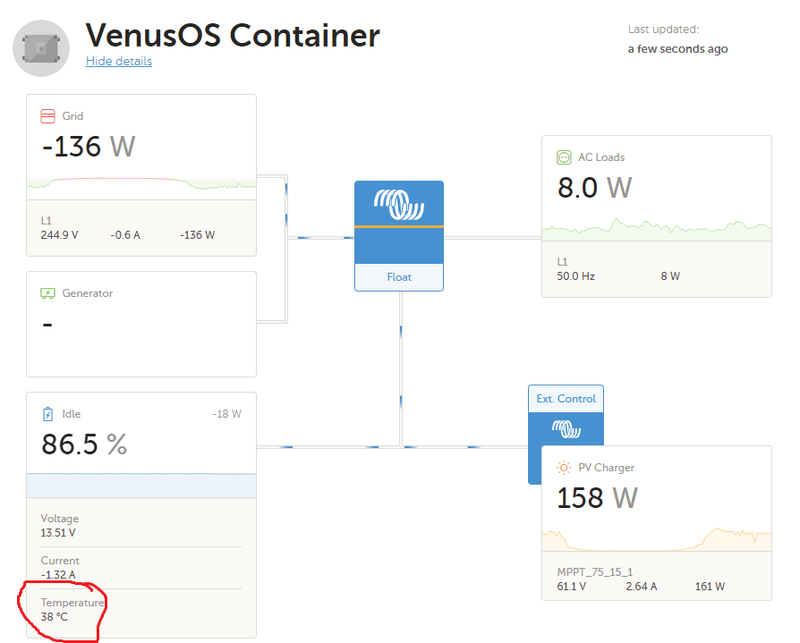Viewport: 800px width, 643px height.
Task: Click the Ext. Control label
Action: 566,398
